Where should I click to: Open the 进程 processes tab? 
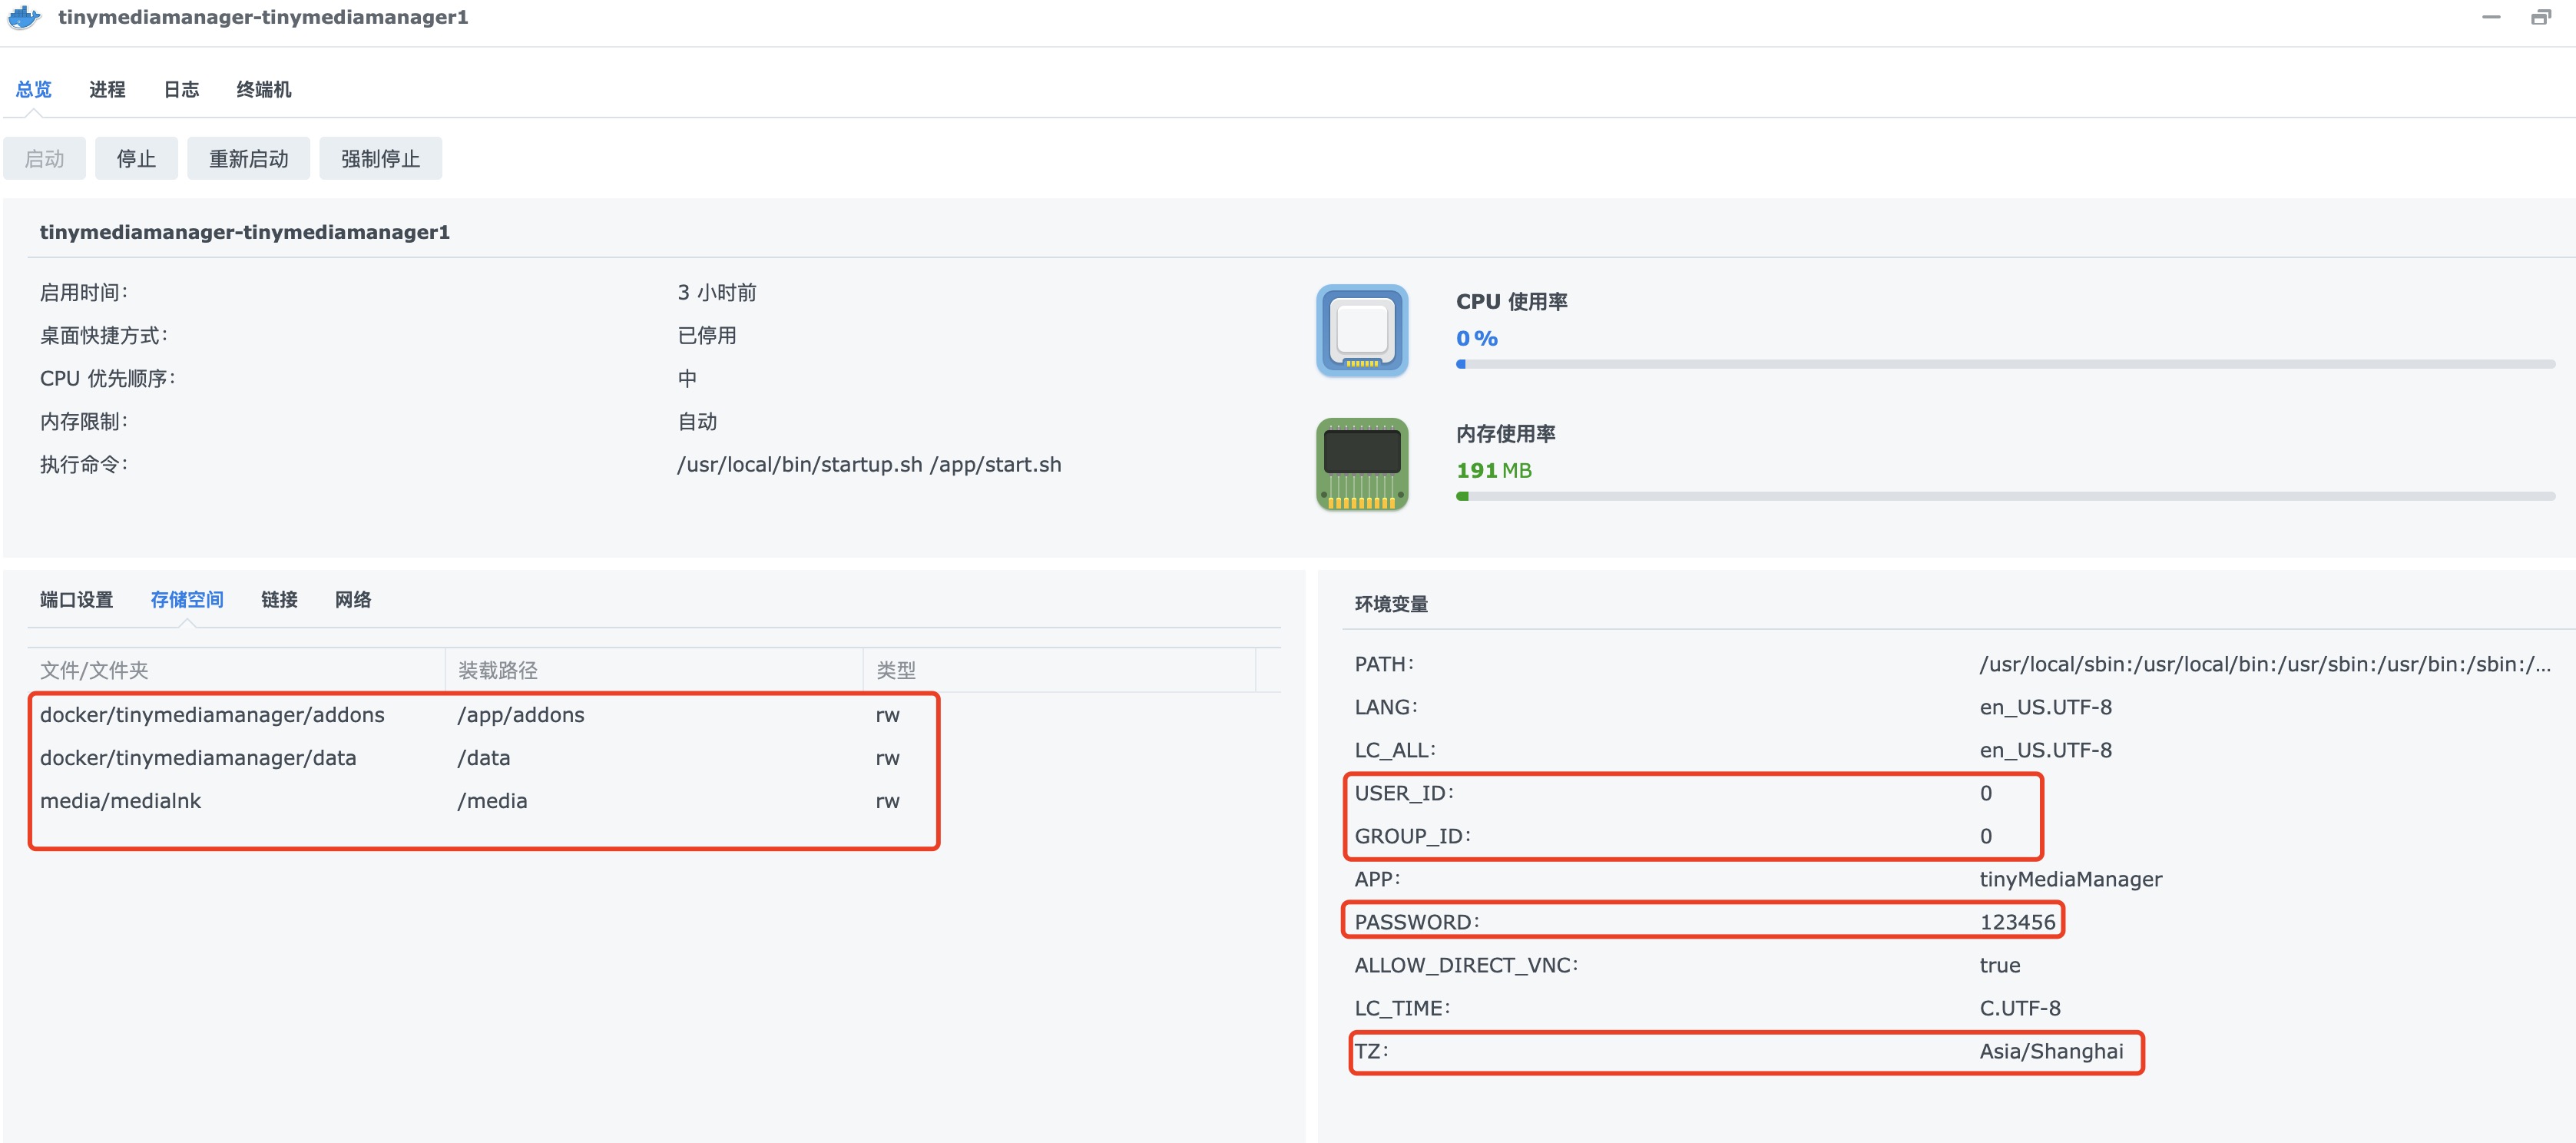[107, 90]
